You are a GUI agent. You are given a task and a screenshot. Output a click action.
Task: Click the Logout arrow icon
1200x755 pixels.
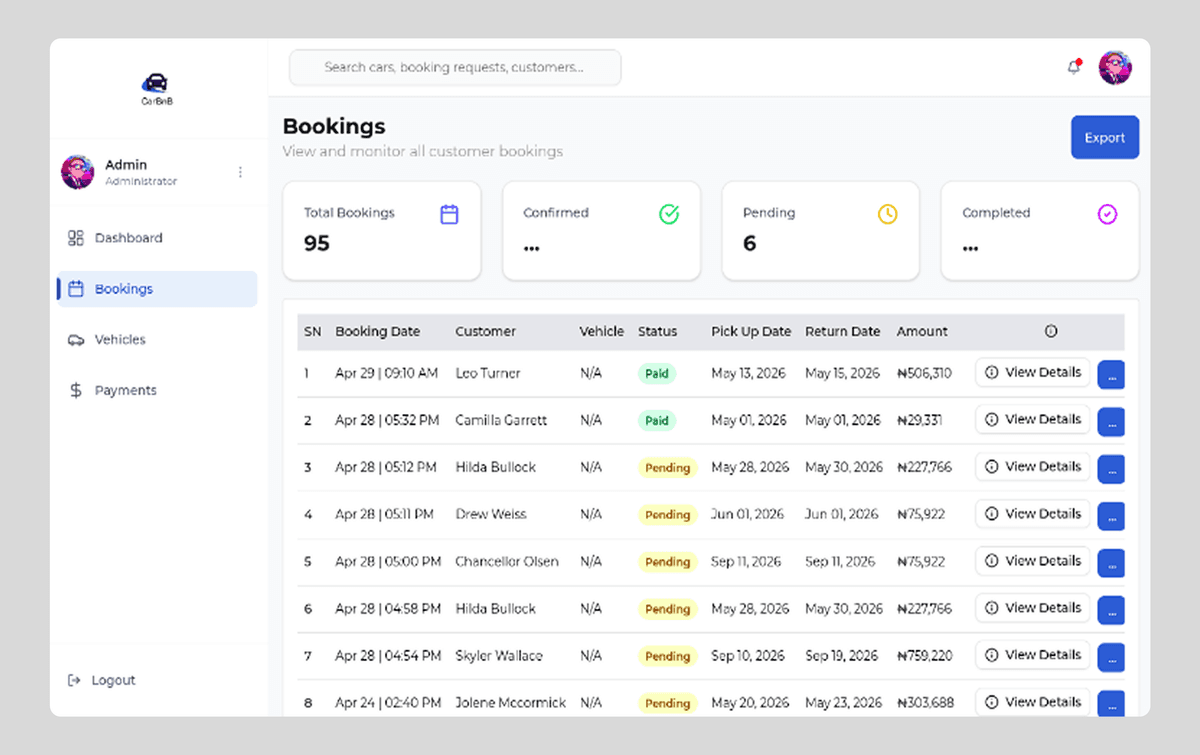coord(73,680)
